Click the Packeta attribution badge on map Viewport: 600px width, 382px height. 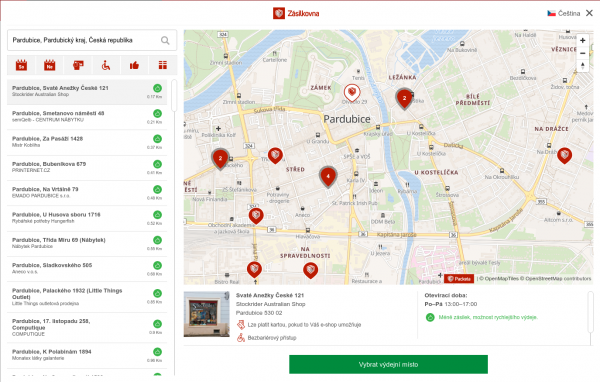pyautogui.click(x=459, y=279)
